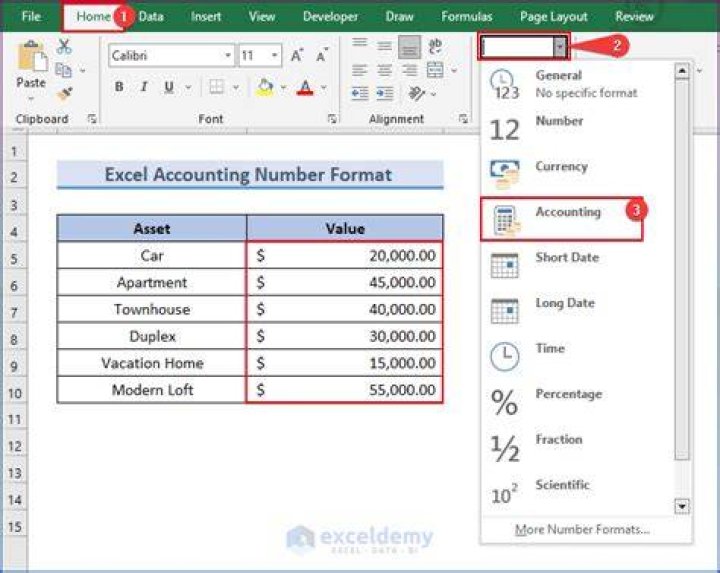Select Long Date format option
Screen dimensions: 720x573
(x=576, y=310)
